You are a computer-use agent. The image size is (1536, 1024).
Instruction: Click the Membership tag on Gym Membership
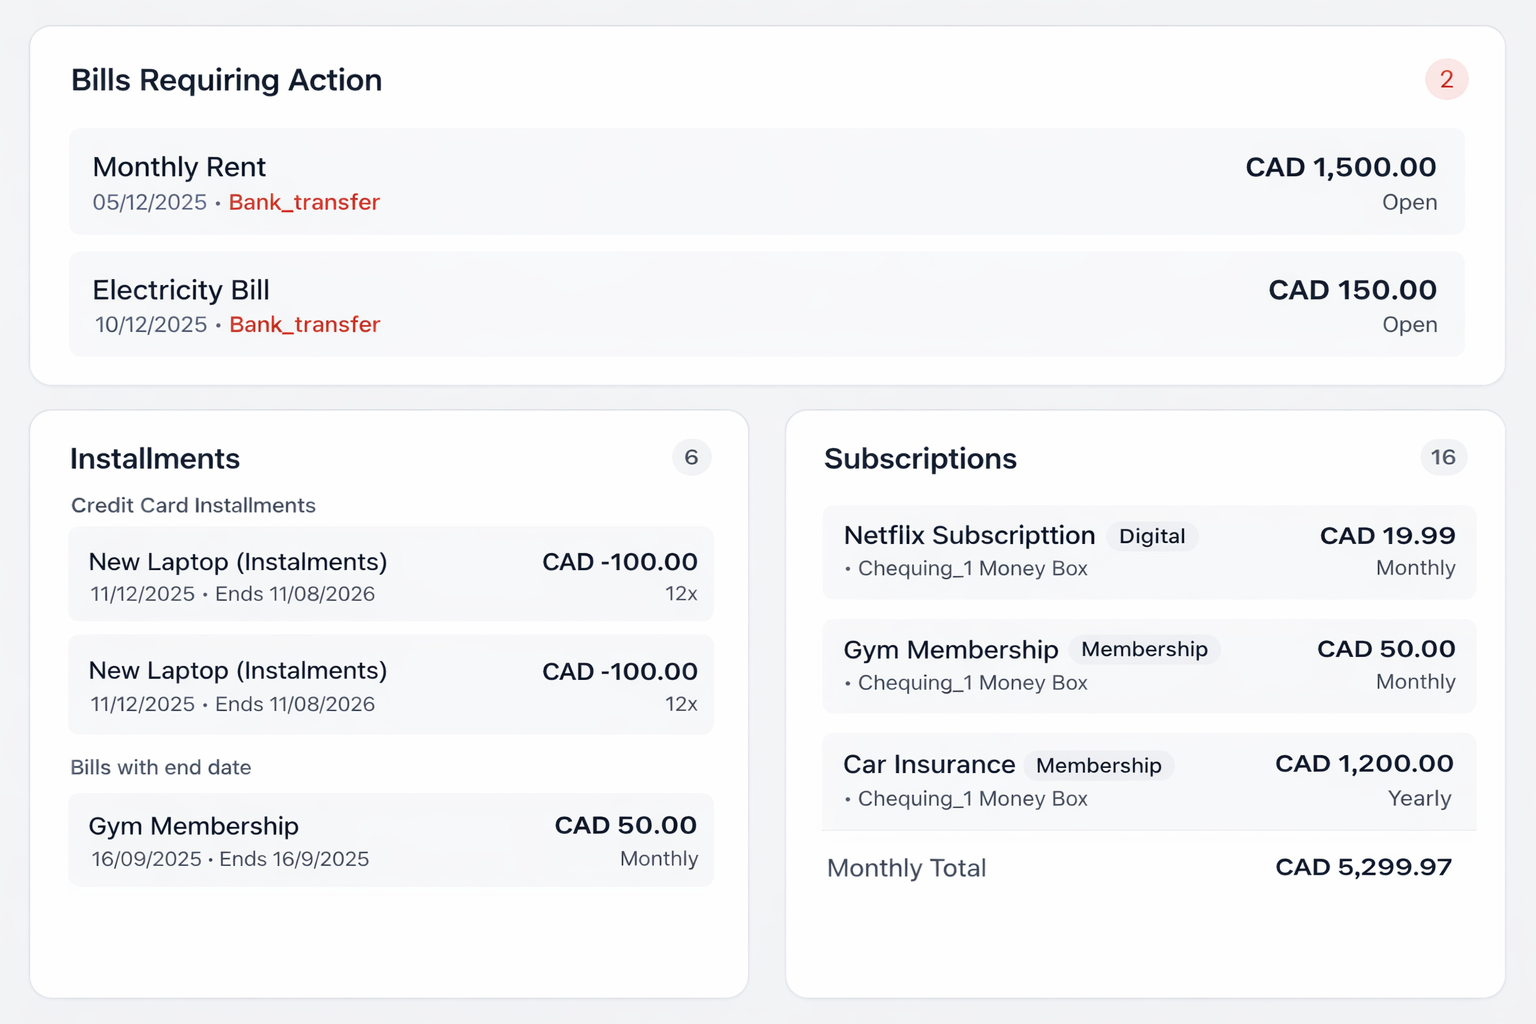coord(1144,649)
